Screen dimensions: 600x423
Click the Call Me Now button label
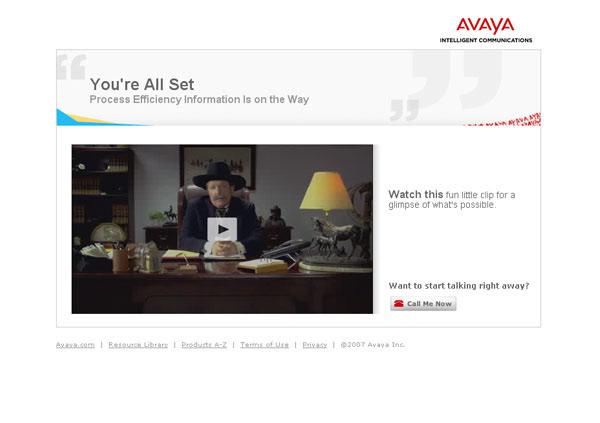coord(429,304)
